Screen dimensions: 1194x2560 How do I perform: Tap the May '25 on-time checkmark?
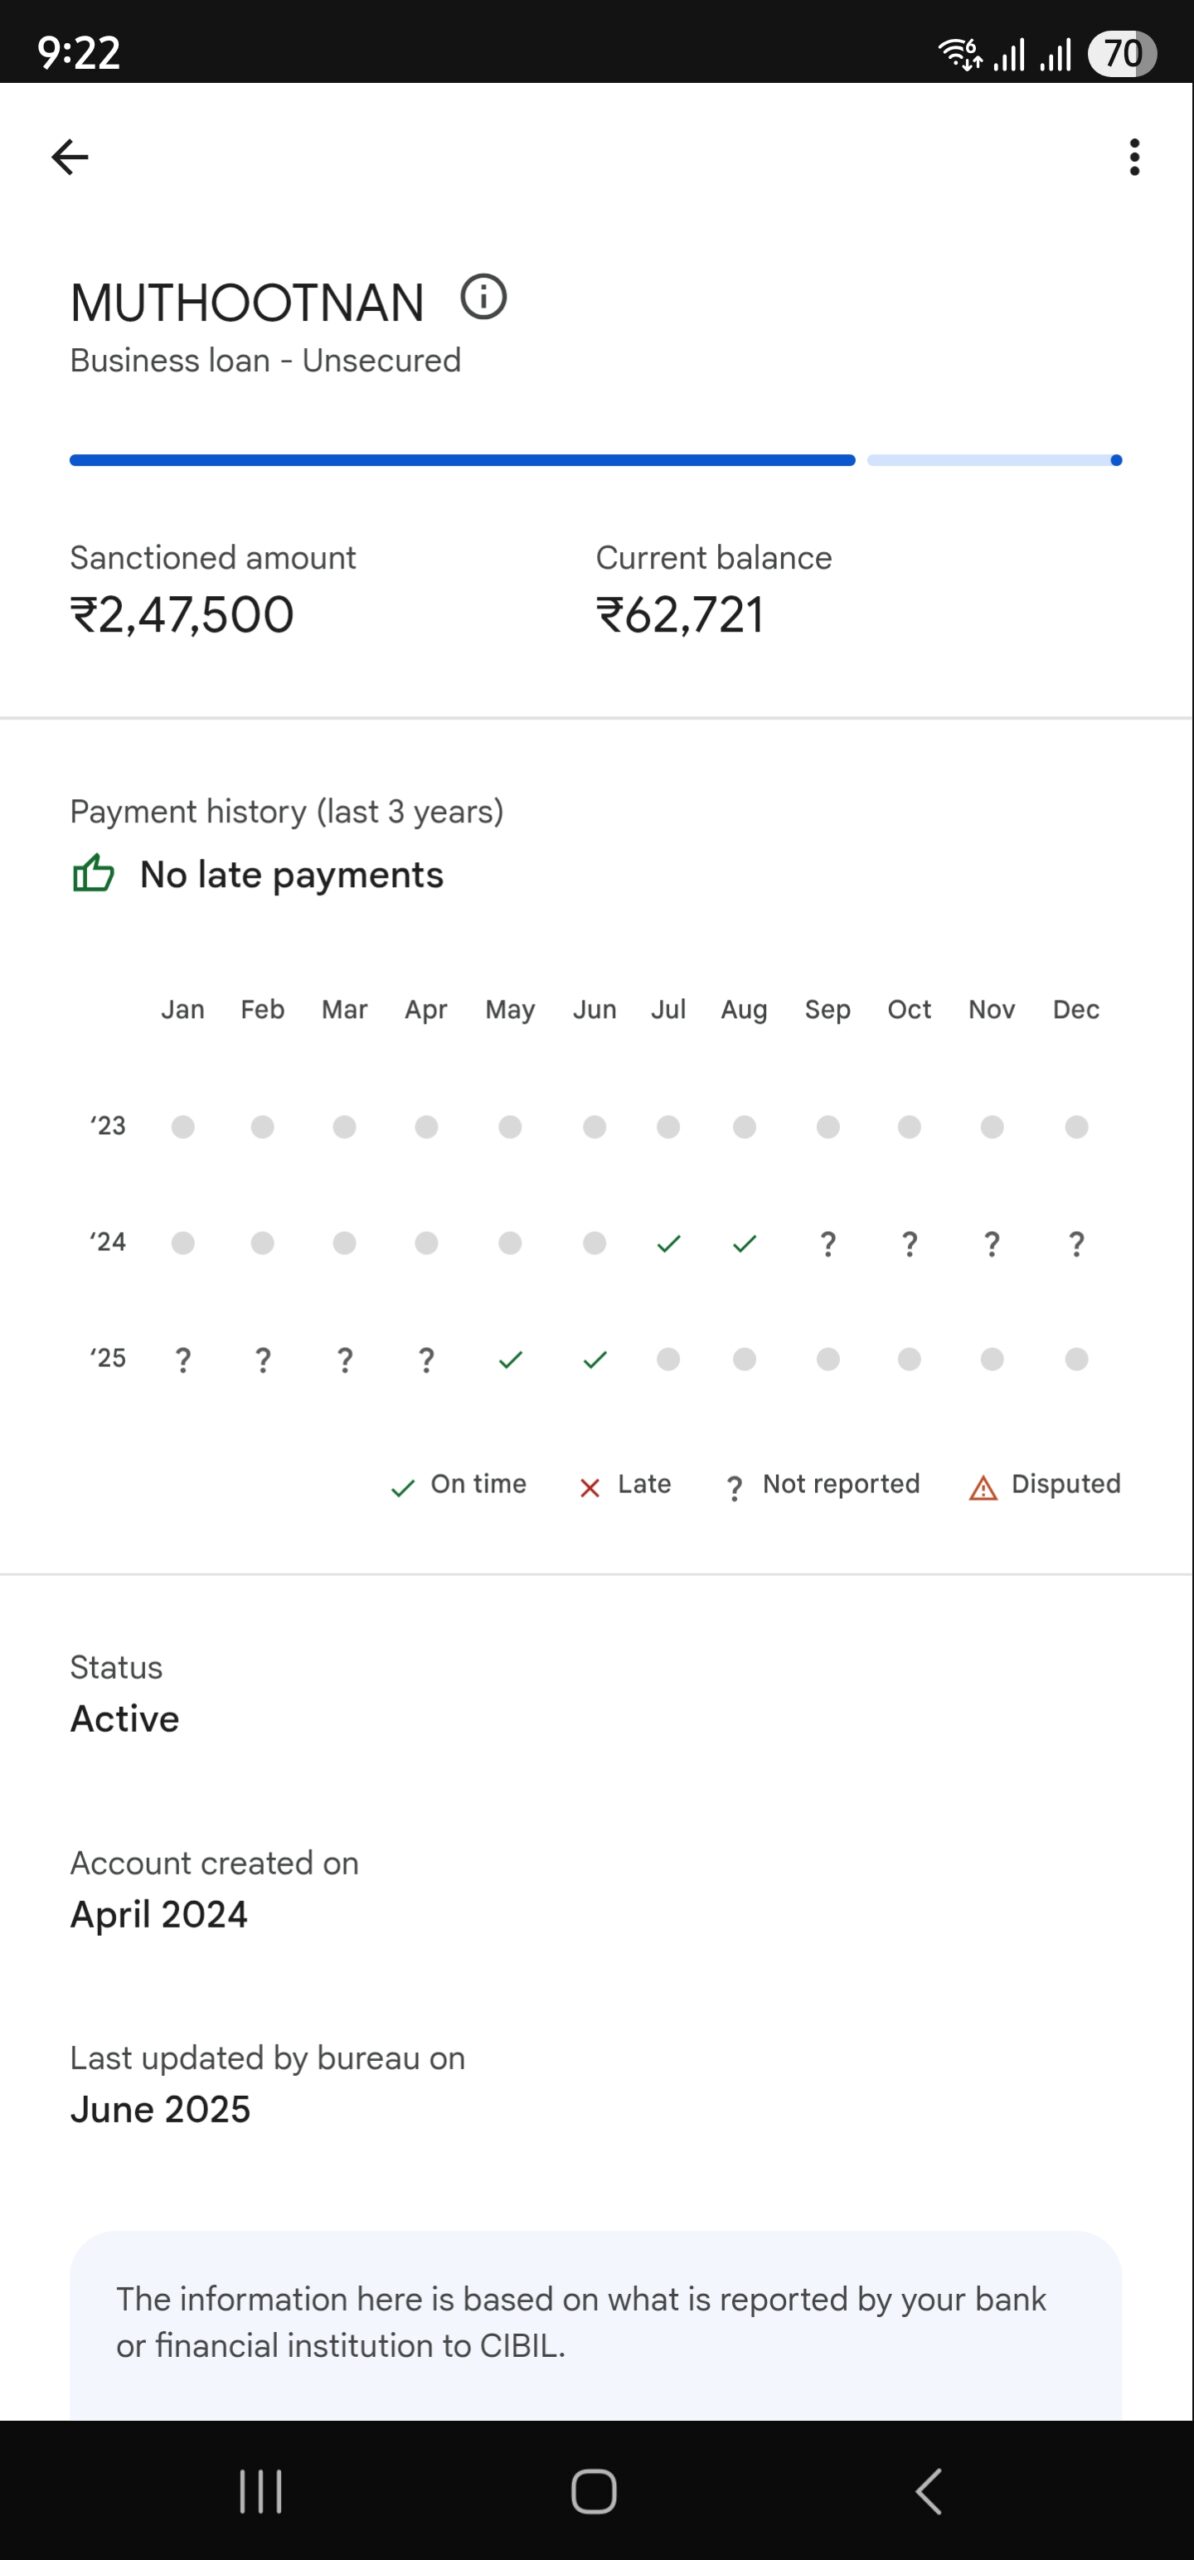tap(510, 1359)
